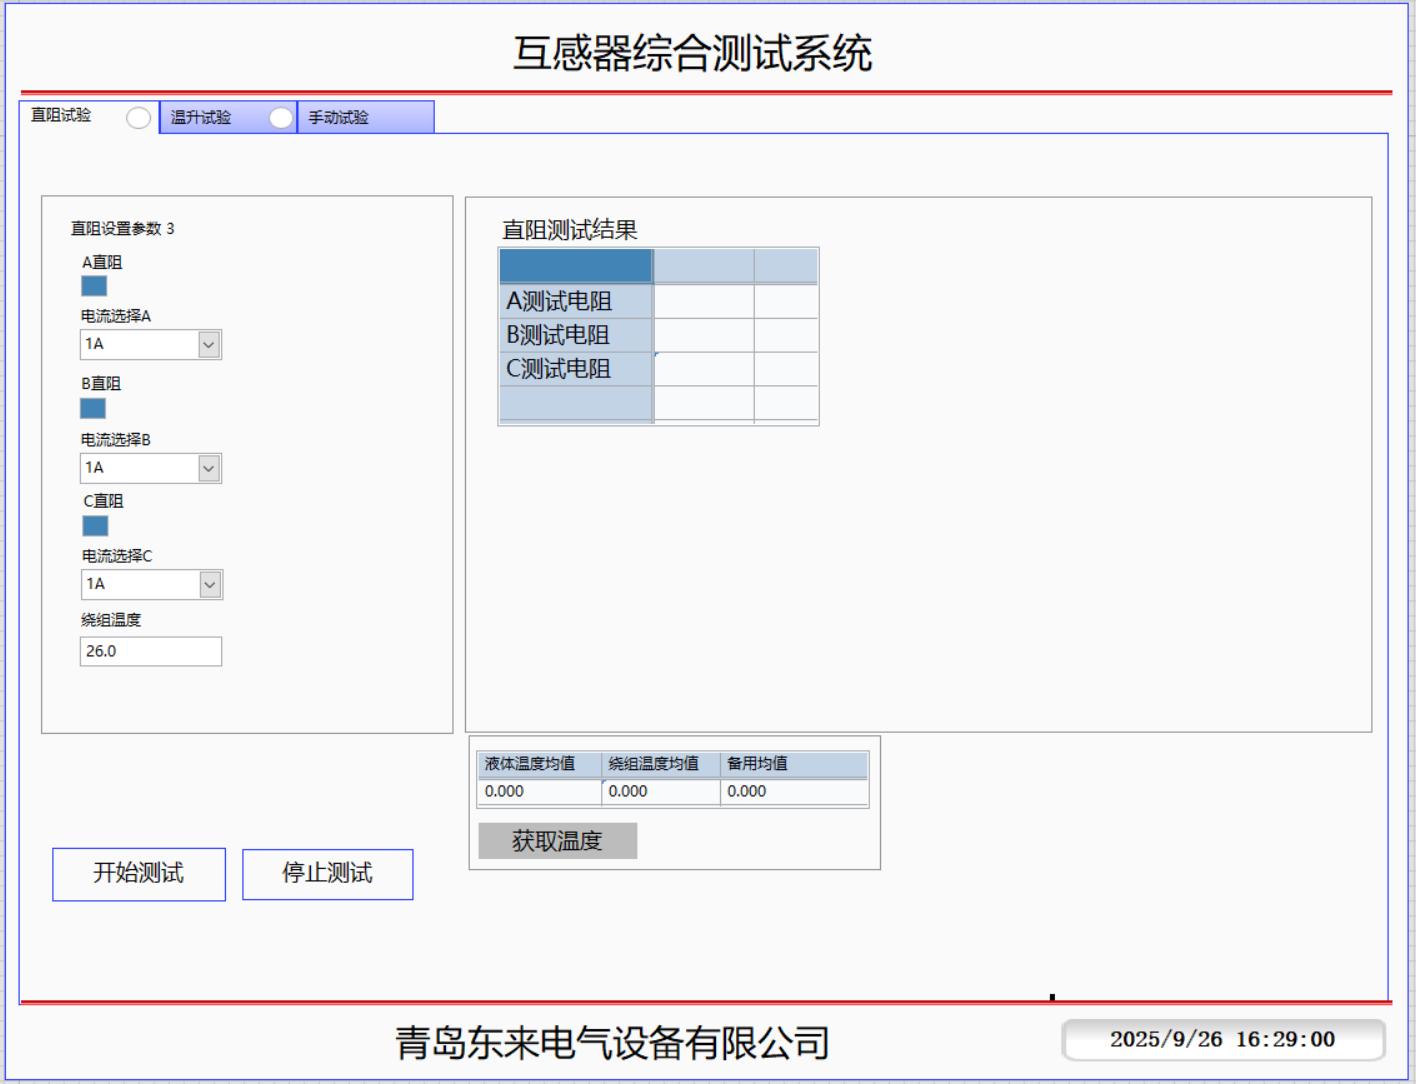Switch to the 温升试验 tab
The height and width of the screenshot is (1084, 1416).
pyautogui.click(x=201, y=118)
